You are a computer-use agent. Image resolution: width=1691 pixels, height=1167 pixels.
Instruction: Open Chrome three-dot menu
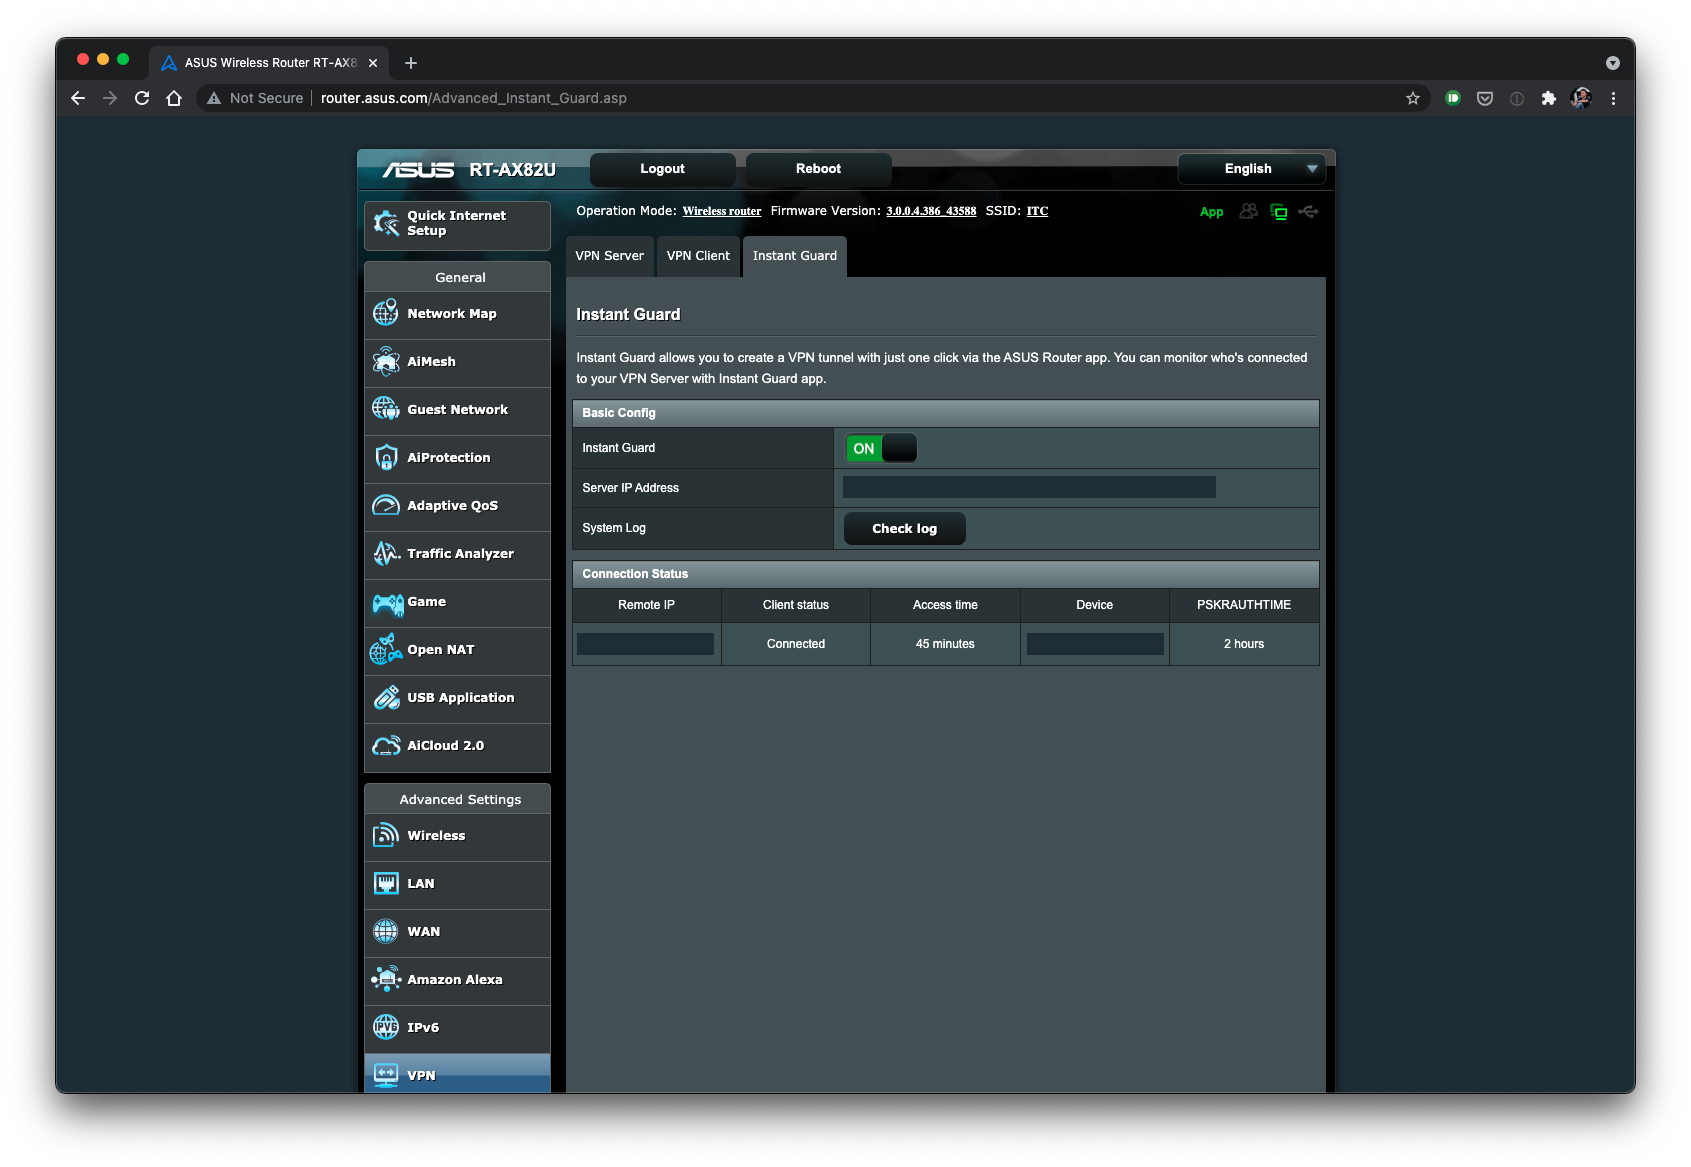coord(1613,98)
